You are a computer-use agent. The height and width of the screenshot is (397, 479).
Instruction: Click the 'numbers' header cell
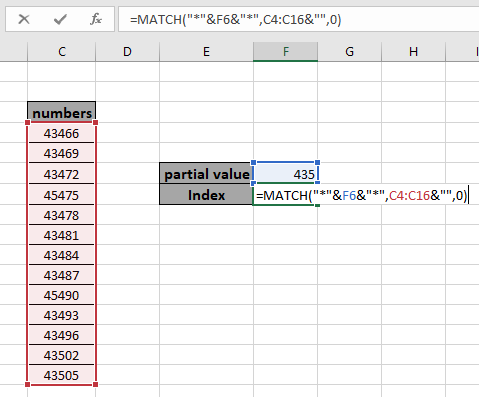point(62,112)
